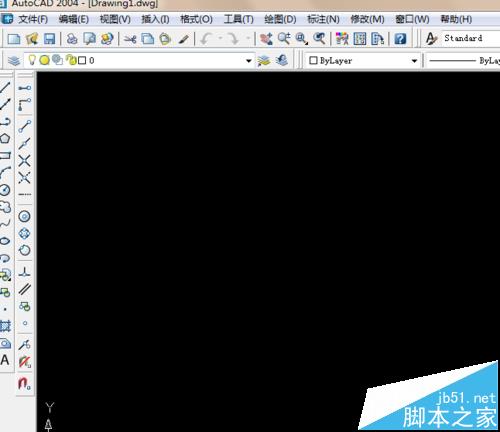Click the Open file folder icon
Image resolution: width=500 pixels, height=432 pixels.
point(32,39)
